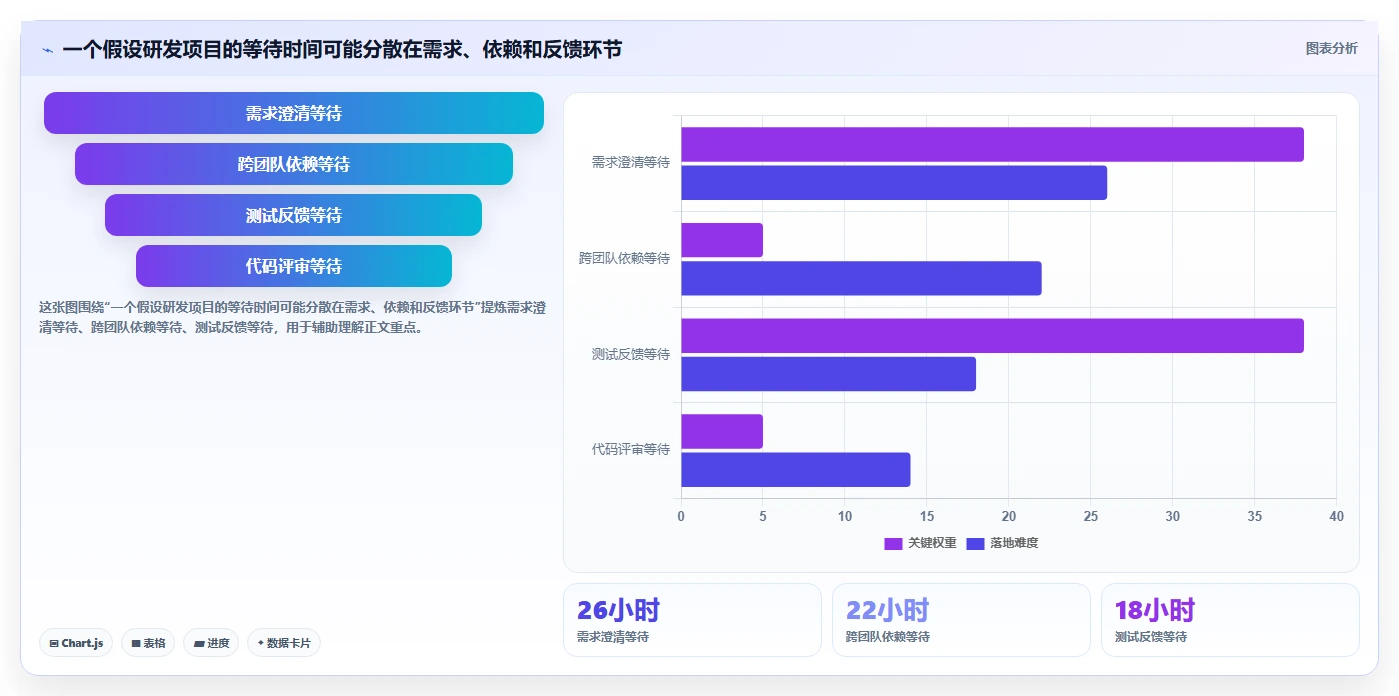Open the 18小时 data card
The width and height of the screenshot is (1399, 696).
click(1230, 620)
